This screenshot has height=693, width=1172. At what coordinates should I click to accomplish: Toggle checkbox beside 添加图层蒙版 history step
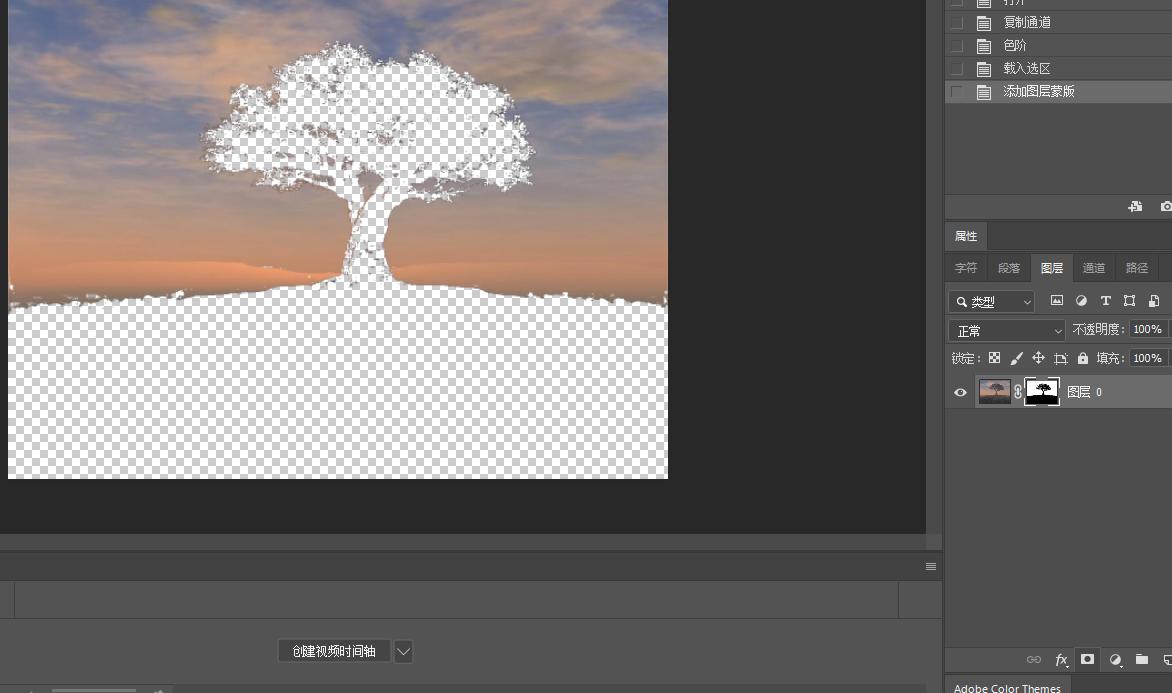pyautogui.click(x=957, y=91)
